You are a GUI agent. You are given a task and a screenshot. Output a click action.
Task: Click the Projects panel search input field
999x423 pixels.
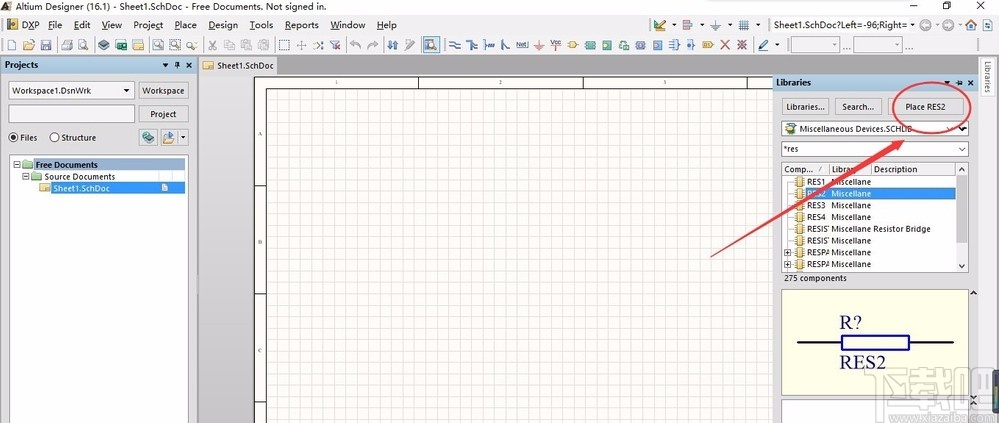tap(71, 114)
